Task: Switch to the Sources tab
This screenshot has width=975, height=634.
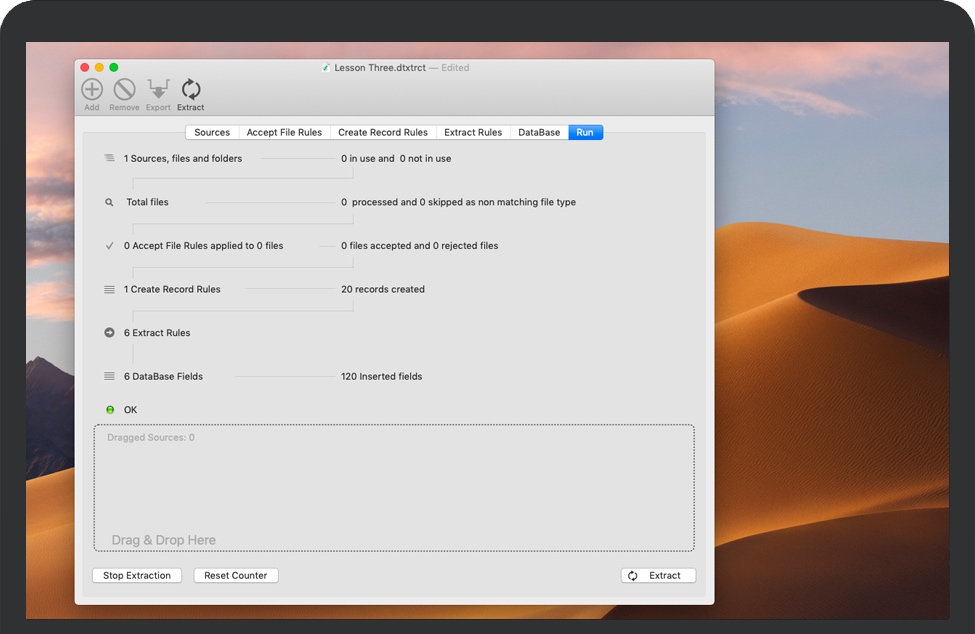Action: pos(211,131)
